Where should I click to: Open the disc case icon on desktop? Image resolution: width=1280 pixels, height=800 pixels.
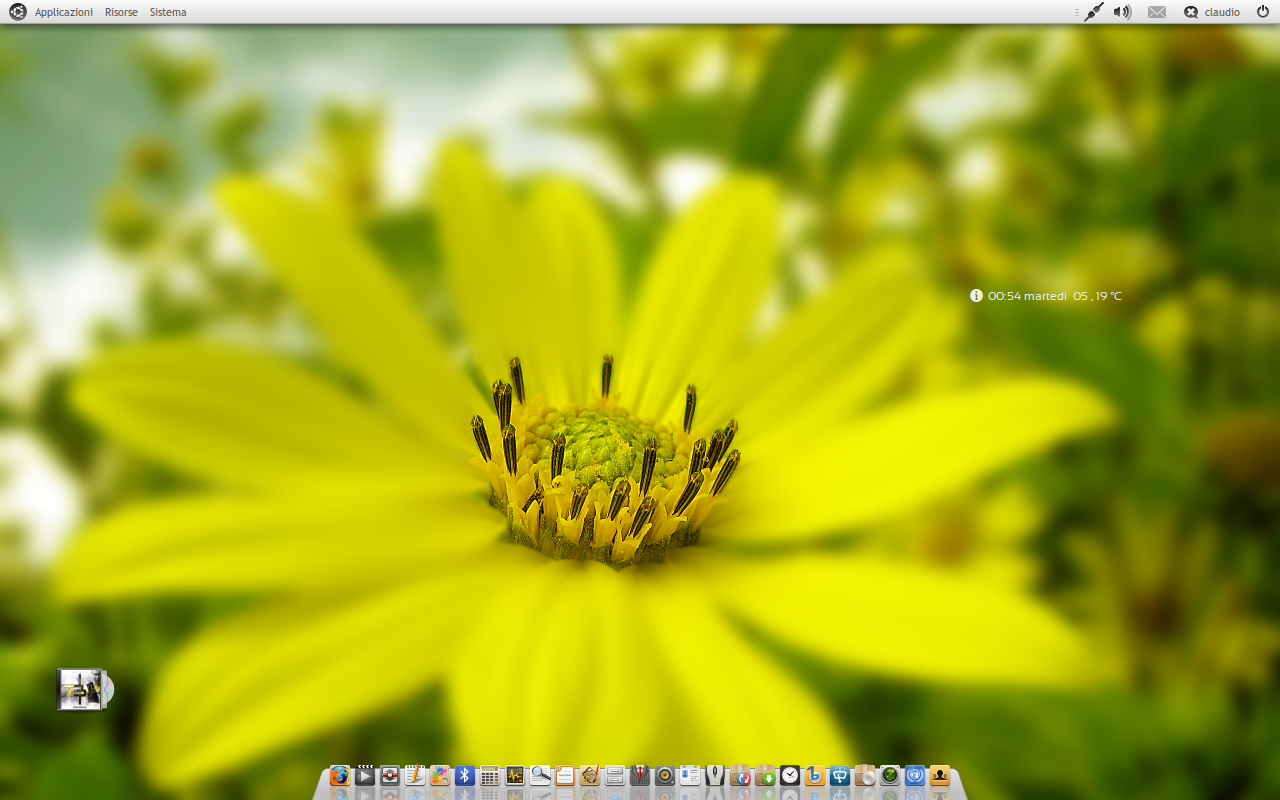point(85,690)
